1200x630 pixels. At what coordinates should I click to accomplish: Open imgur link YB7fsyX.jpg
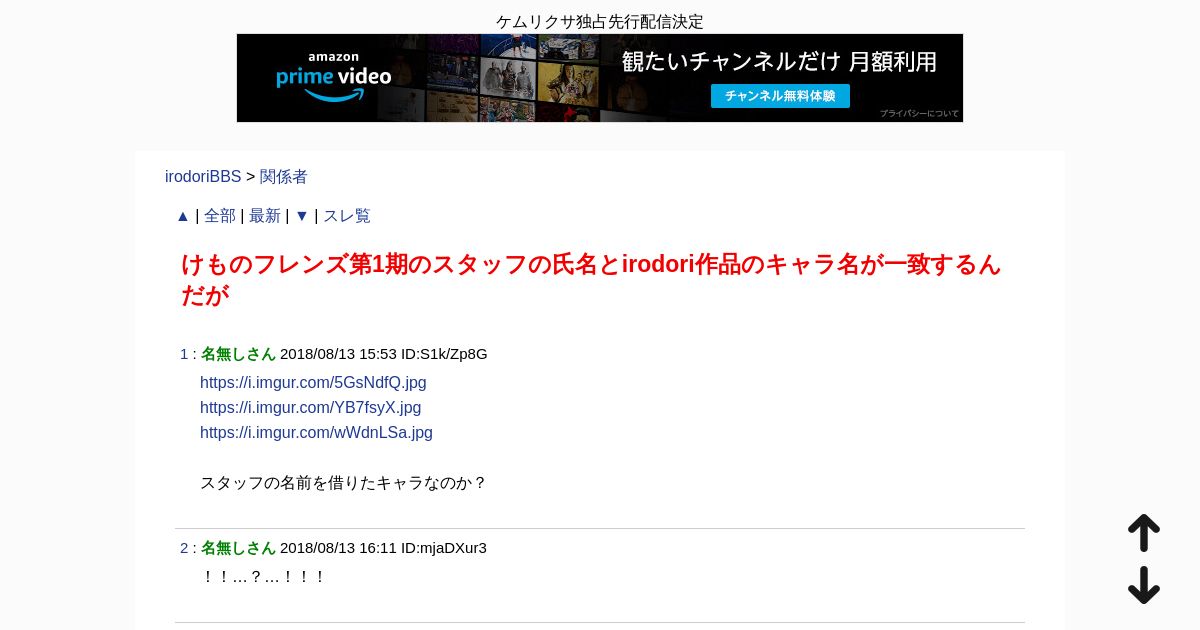[311, 408]
